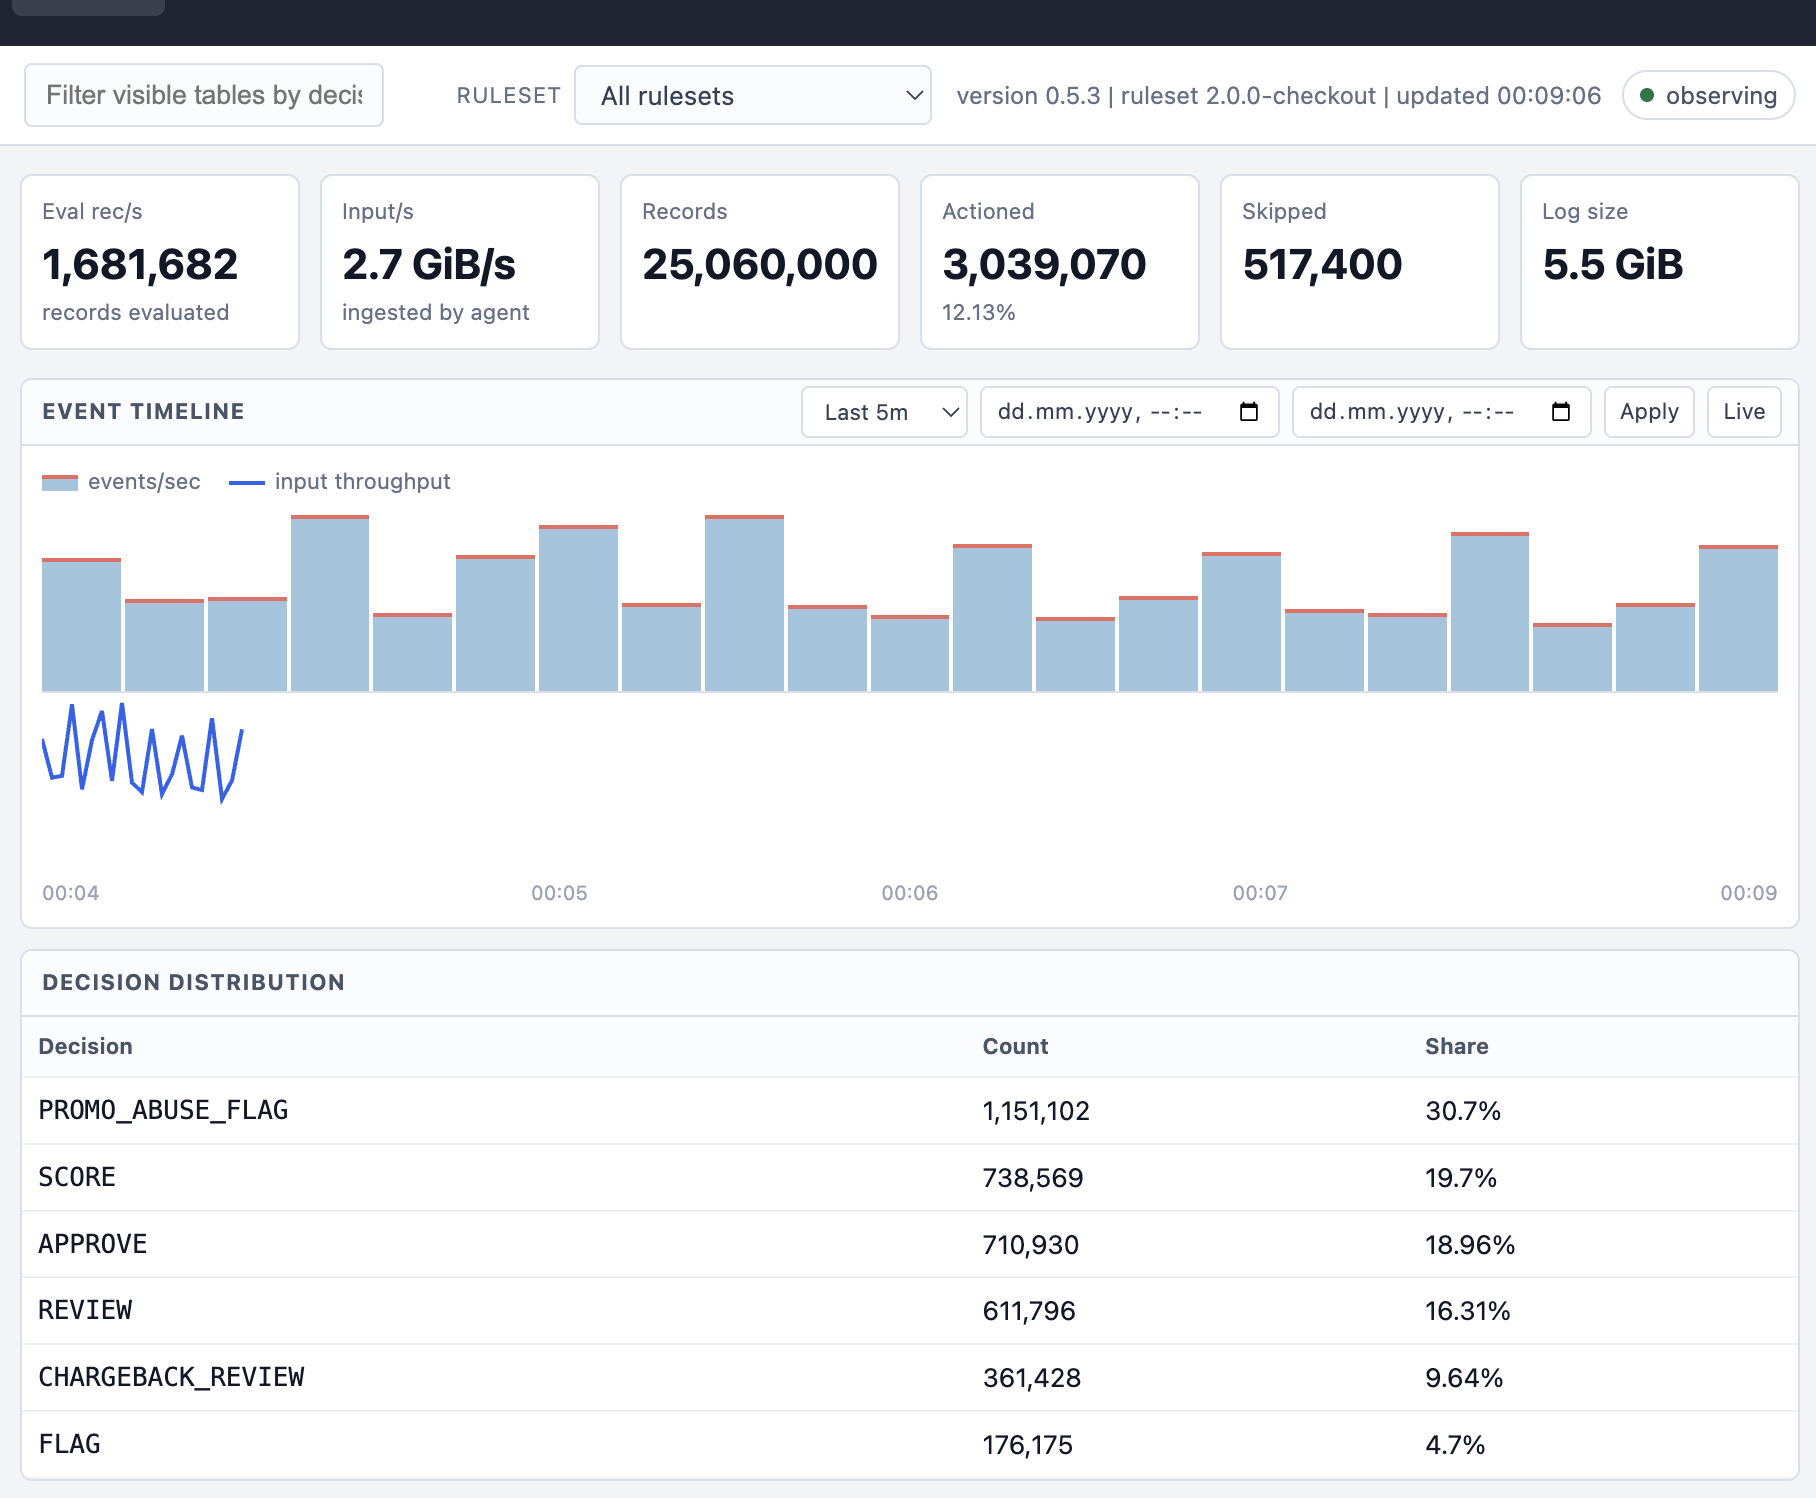This screenshot has height=1498, width=1816.
Task: Click the 12.13% actioned percentage
Action: click(979, 313)
